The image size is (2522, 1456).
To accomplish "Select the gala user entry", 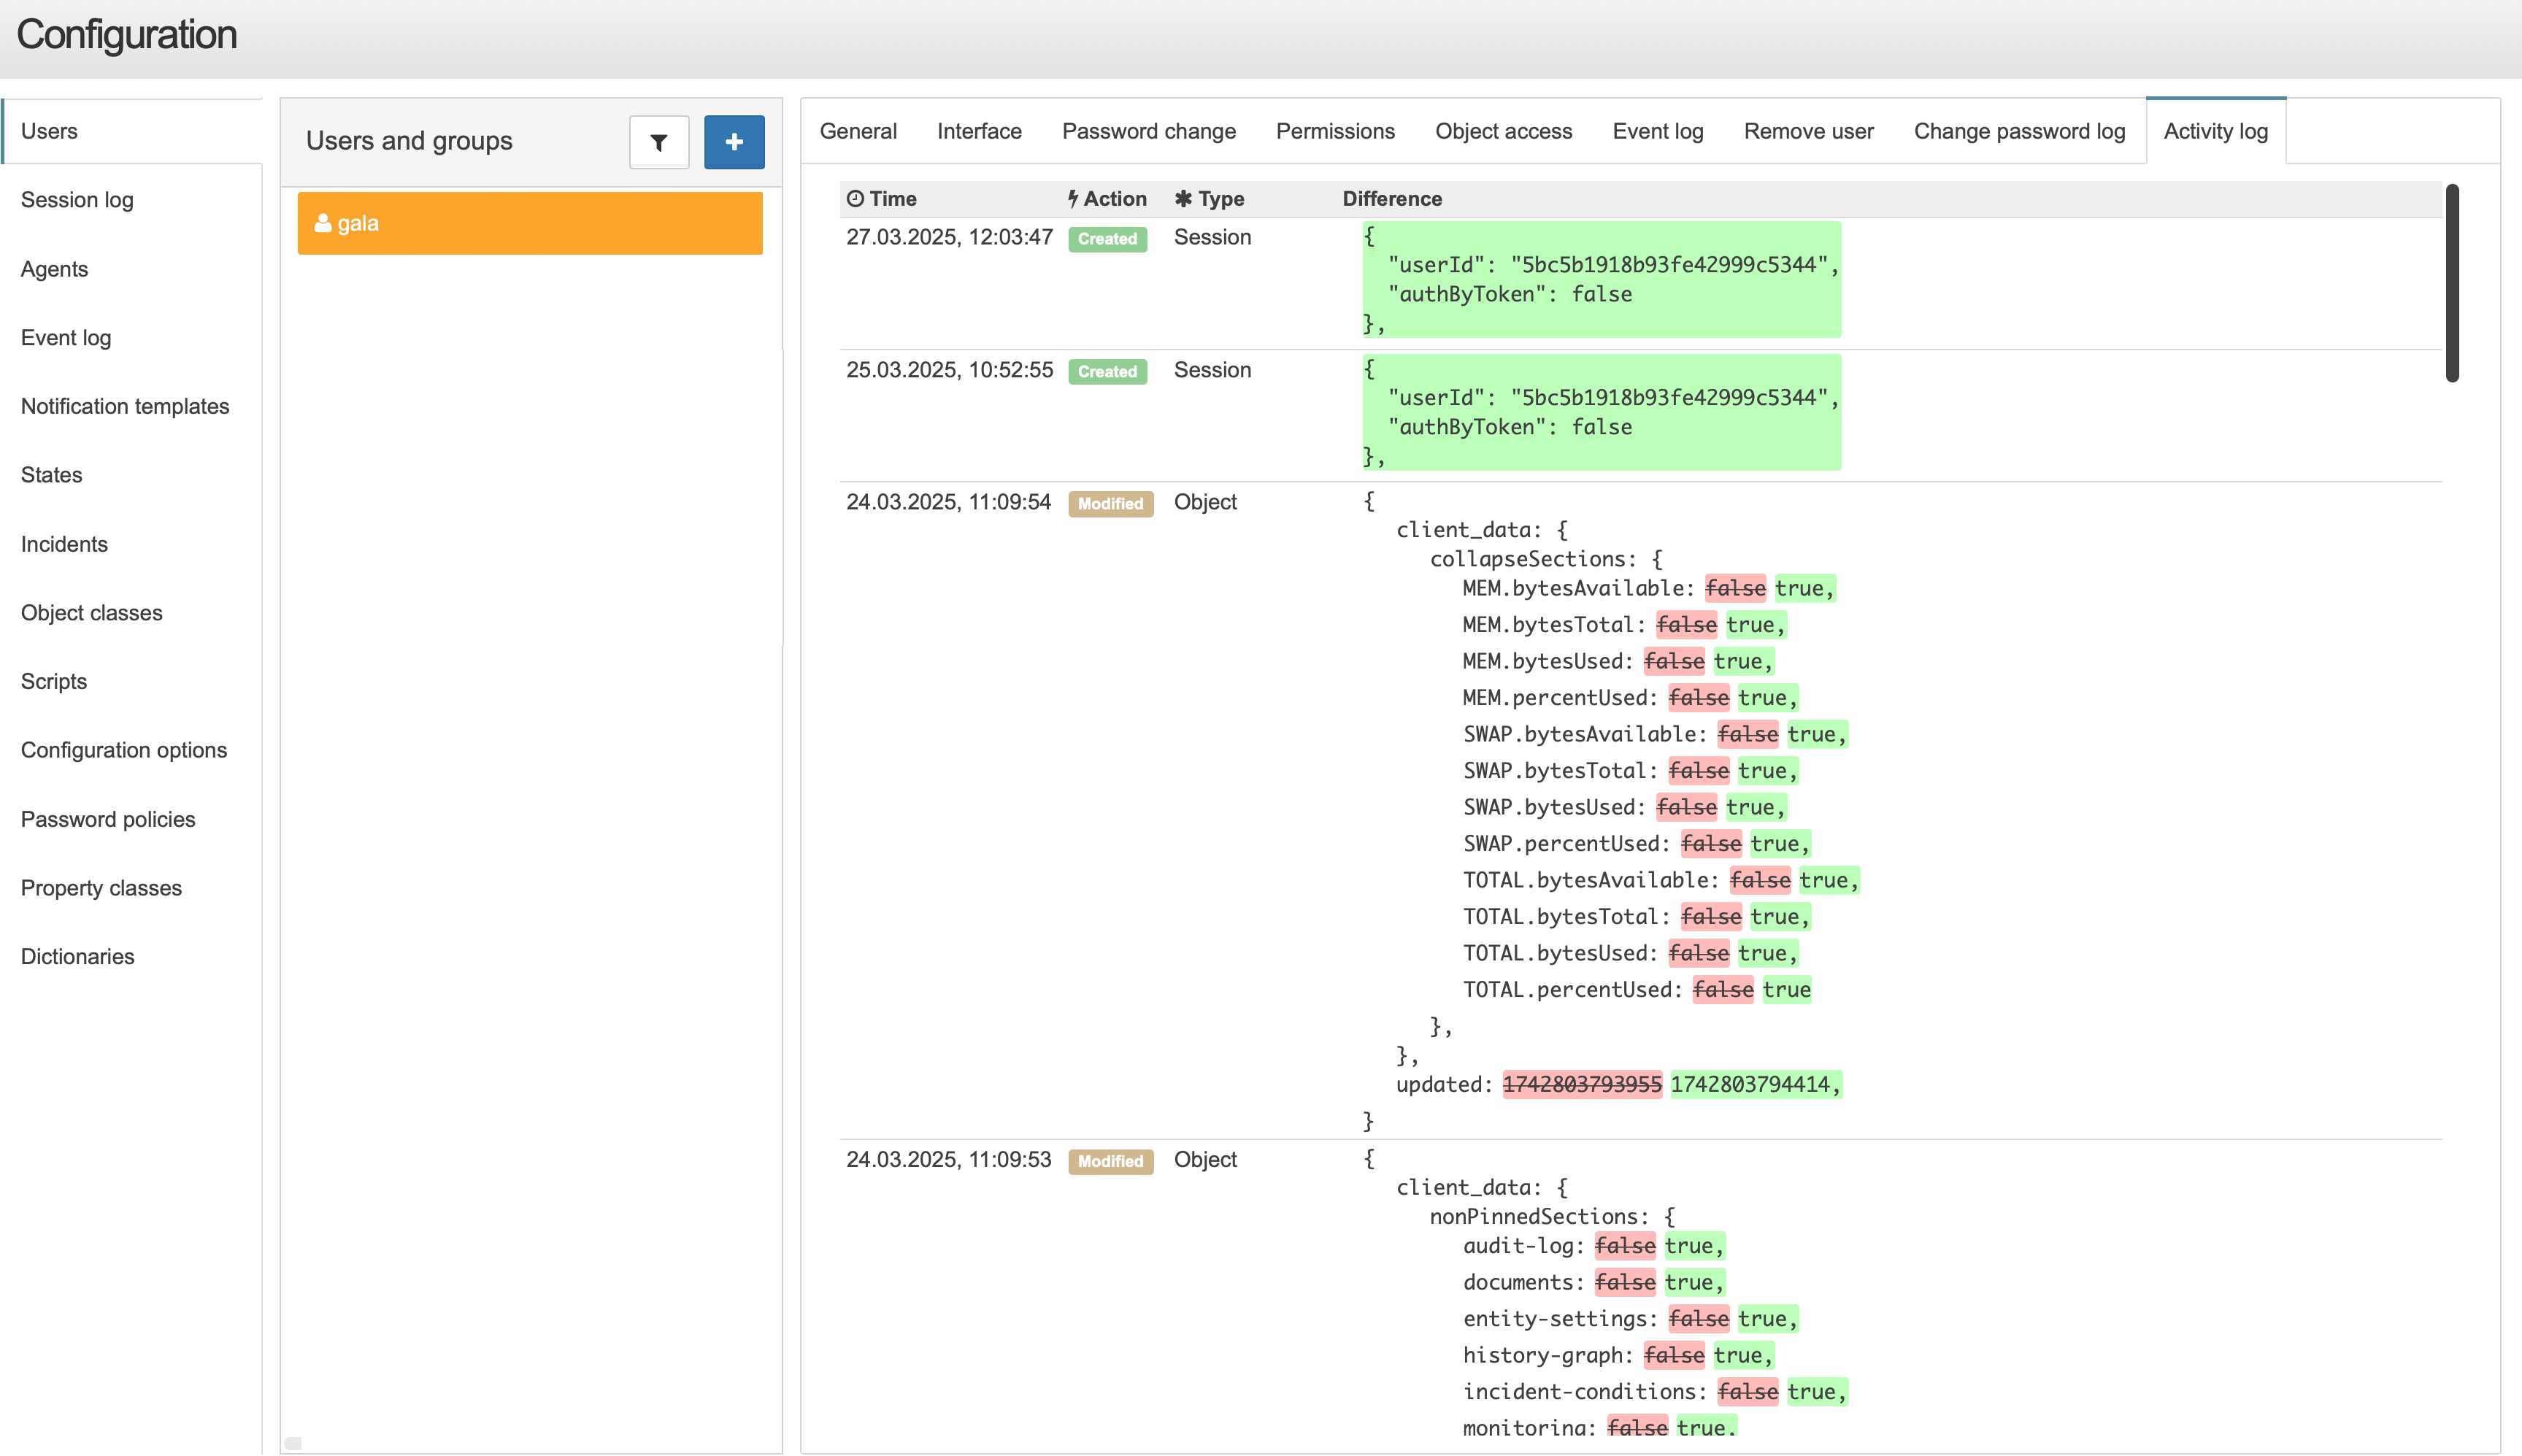I will point(530,223).
